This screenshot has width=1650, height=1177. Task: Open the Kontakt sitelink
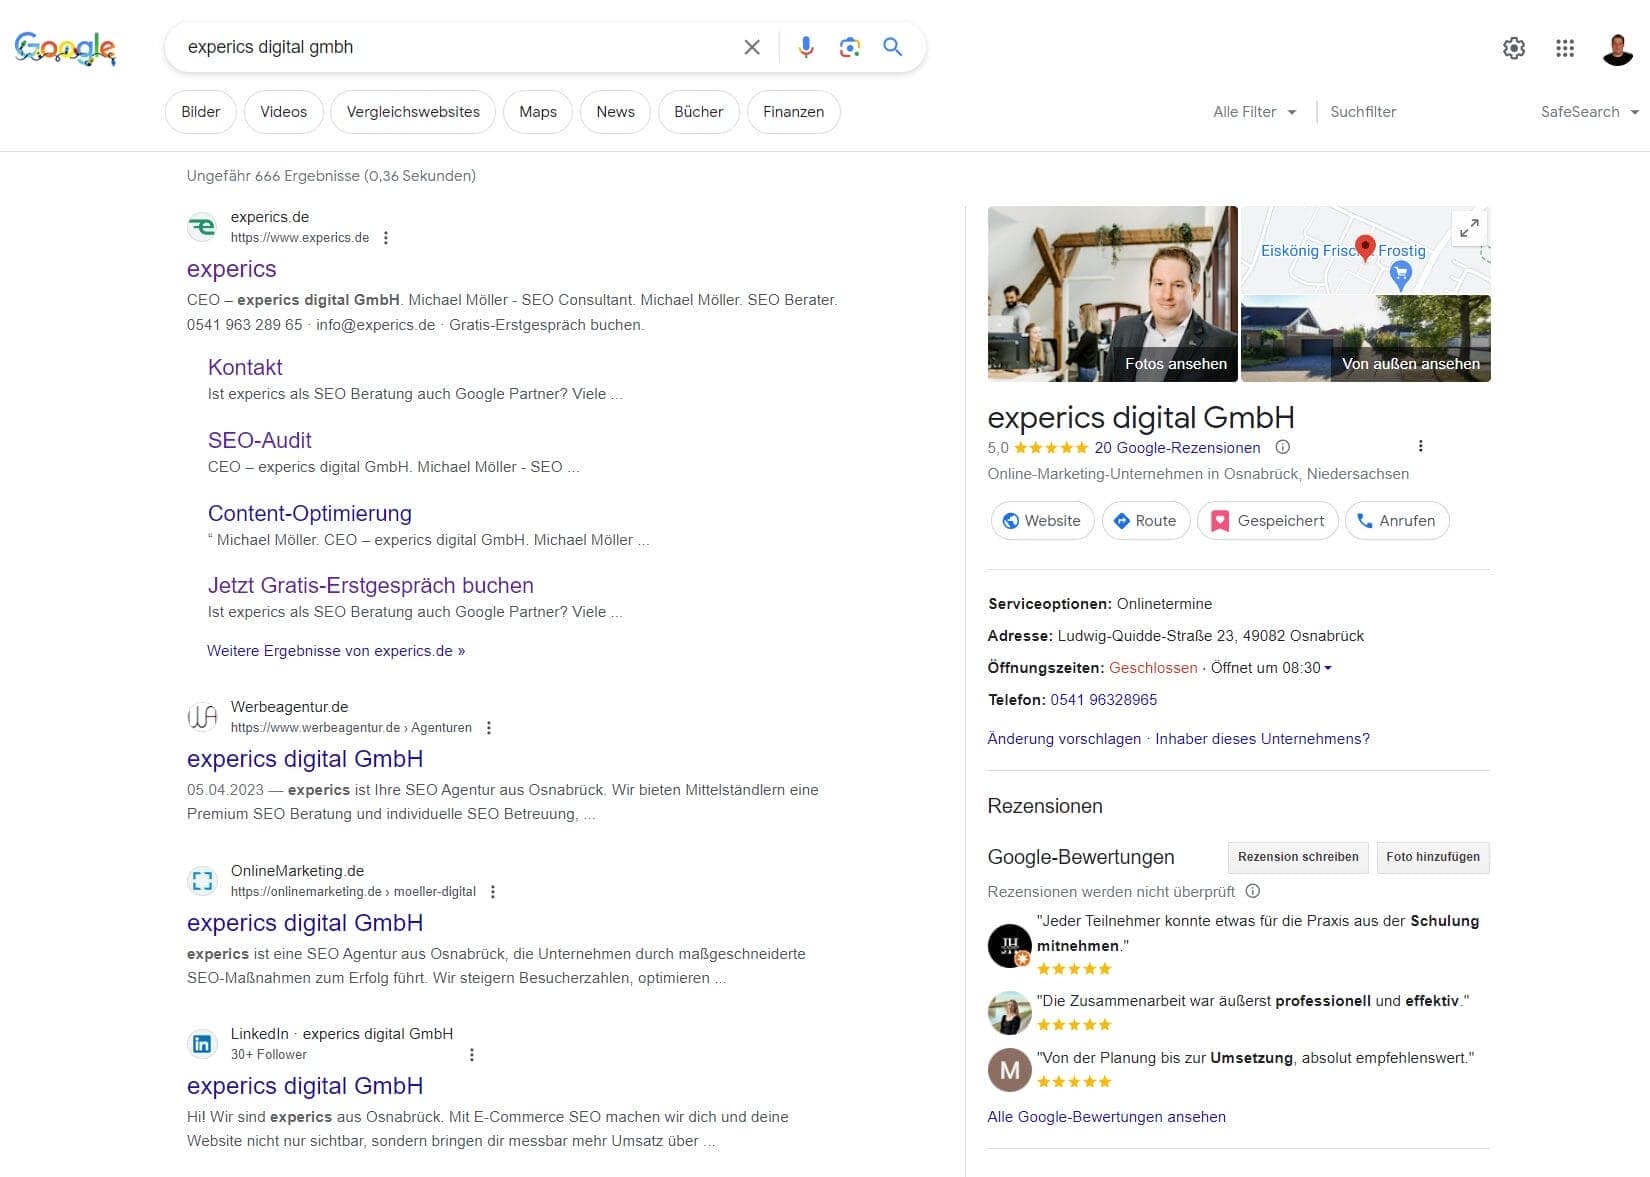[x=245, y=367]
